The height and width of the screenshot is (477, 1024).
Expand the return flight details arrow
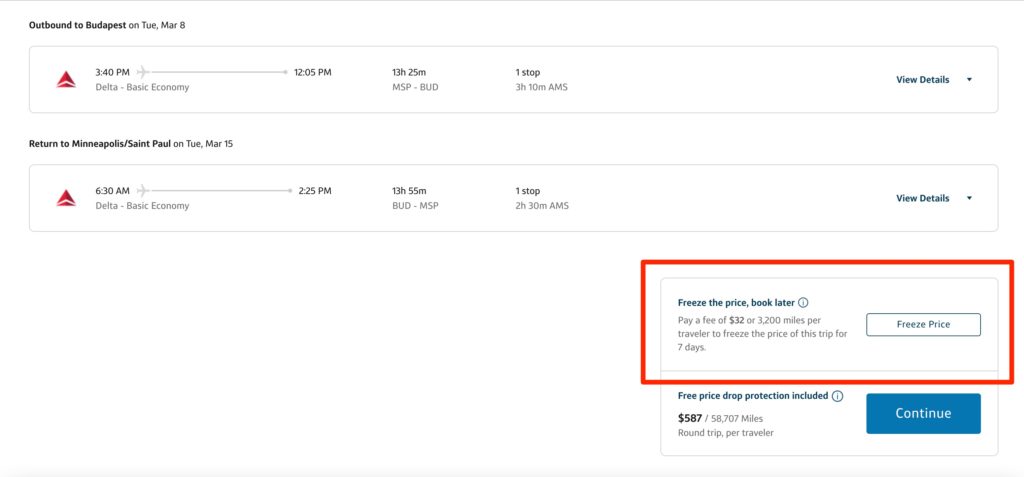click(x=969, y=198)
